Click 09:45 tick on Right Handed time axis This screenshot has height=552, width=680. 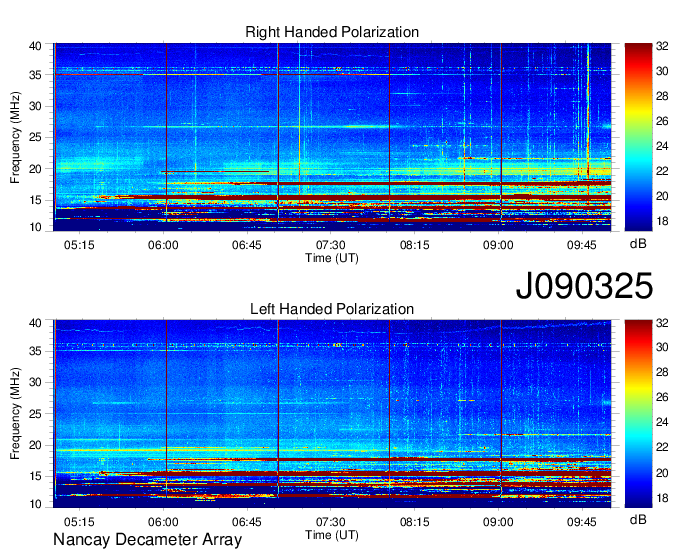(582, 245)
